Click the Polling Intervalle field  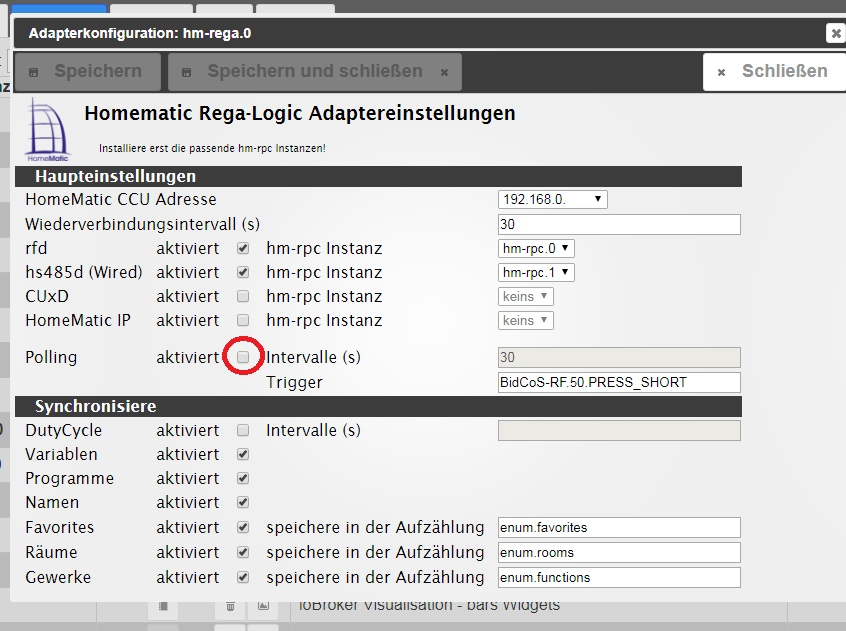pyautogui.click(x=619, y=358)
